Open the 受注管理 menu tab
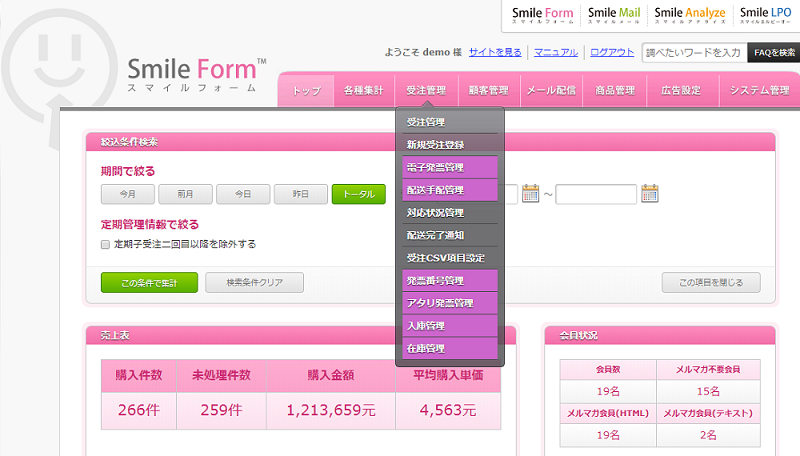Screen dimensions: 800x456 tap(426, 91)
